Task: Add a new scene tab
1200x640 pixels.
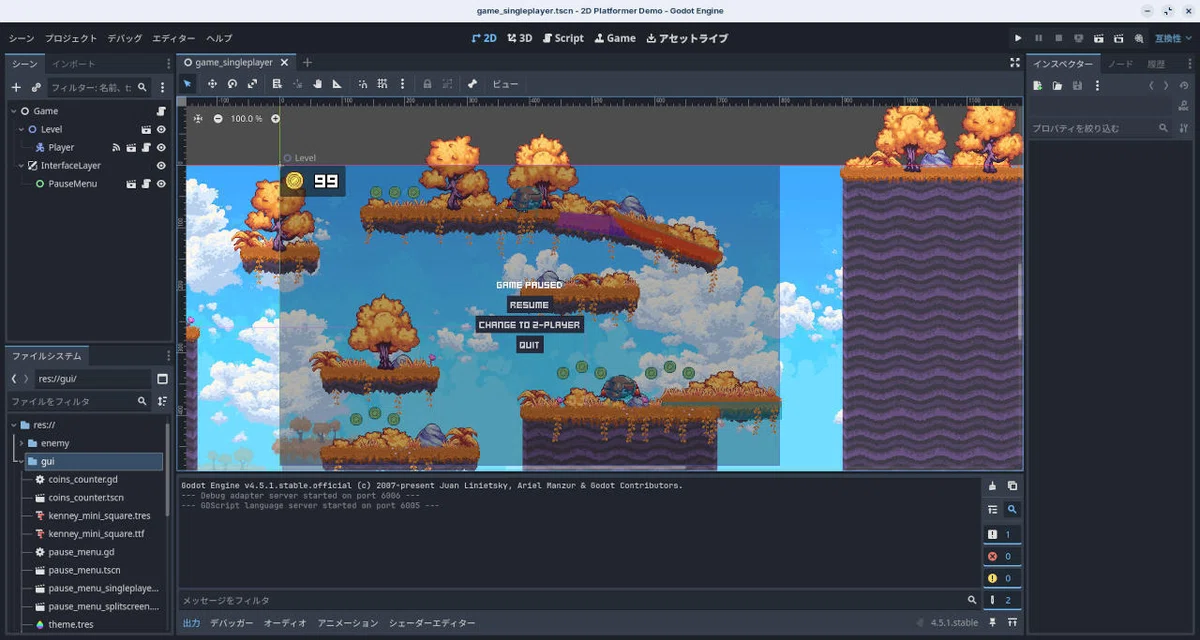Action: pyautogui.click(x=307, y=62)
